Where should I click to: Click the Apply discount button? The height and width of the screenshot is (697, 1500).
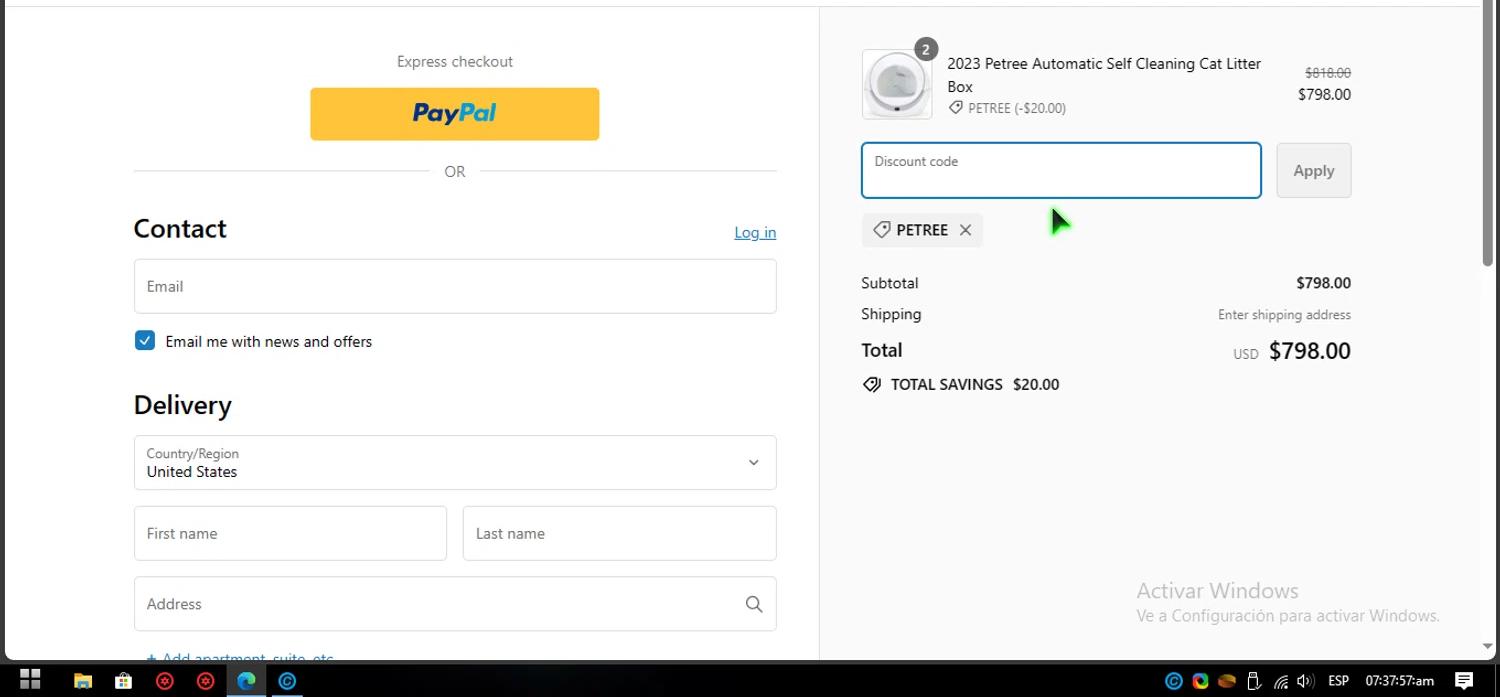(1313, 170)
